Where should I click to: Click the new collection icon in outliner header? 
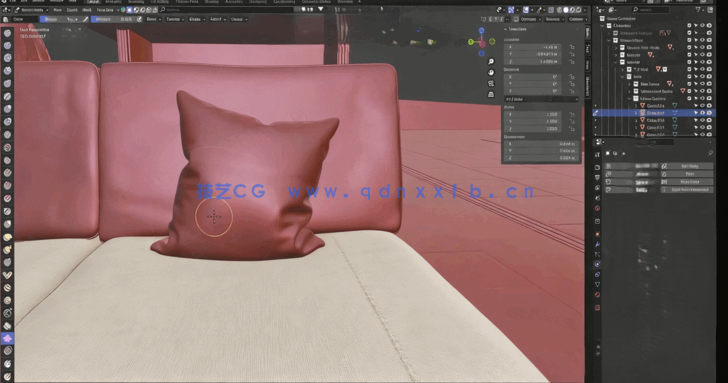[x=711, y=10]
